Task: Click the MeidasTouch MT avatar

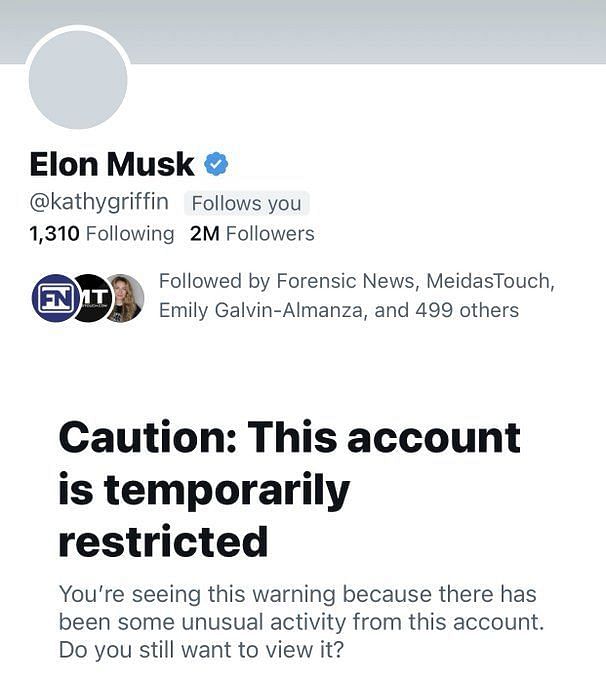Action: 93,298
